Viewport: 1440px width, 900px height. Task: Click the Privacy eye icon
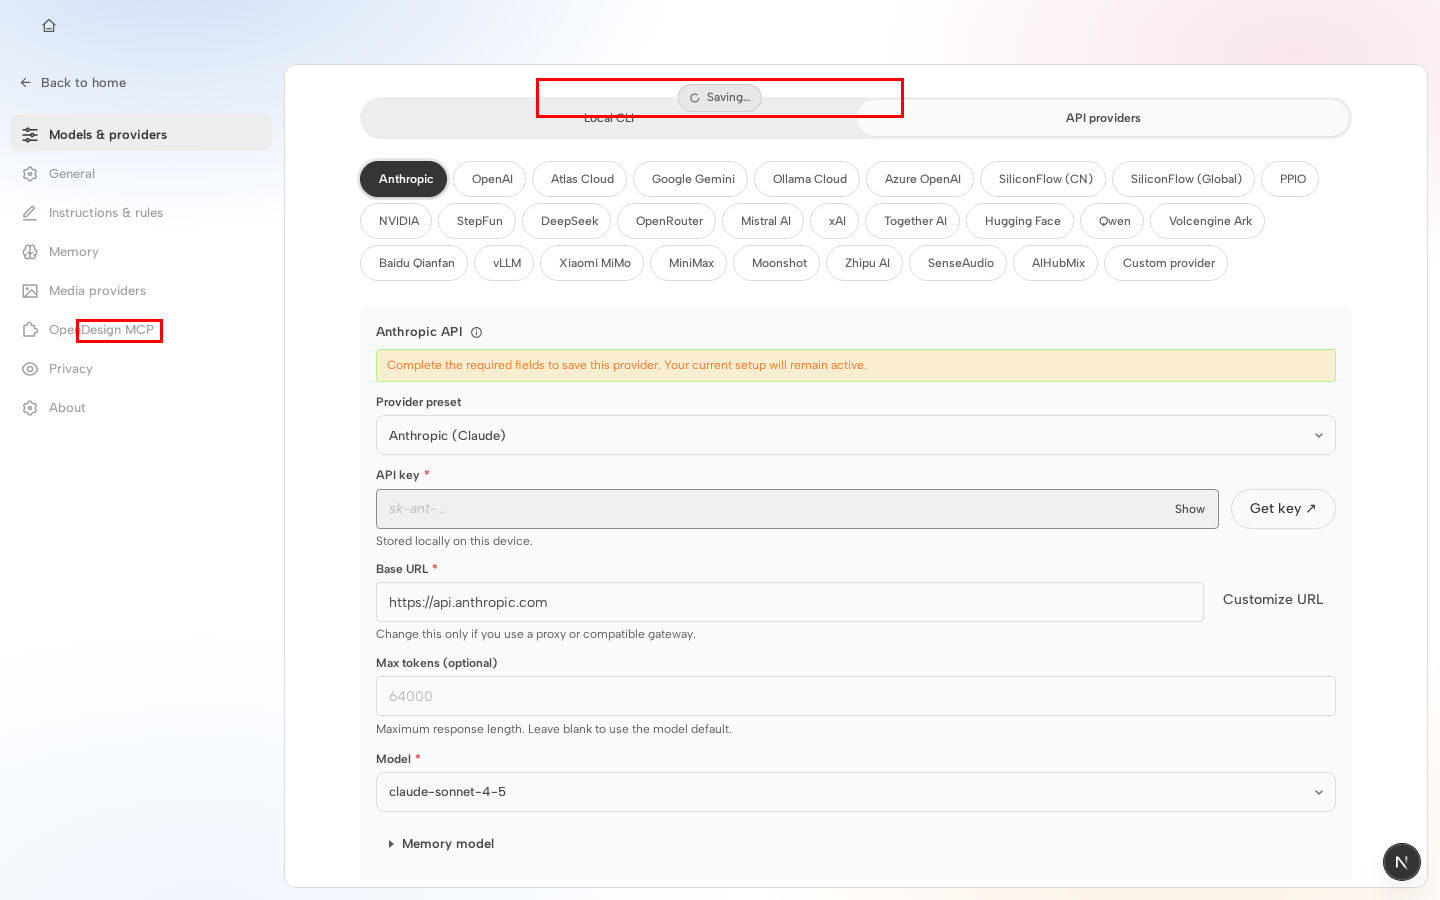[30, 369]
